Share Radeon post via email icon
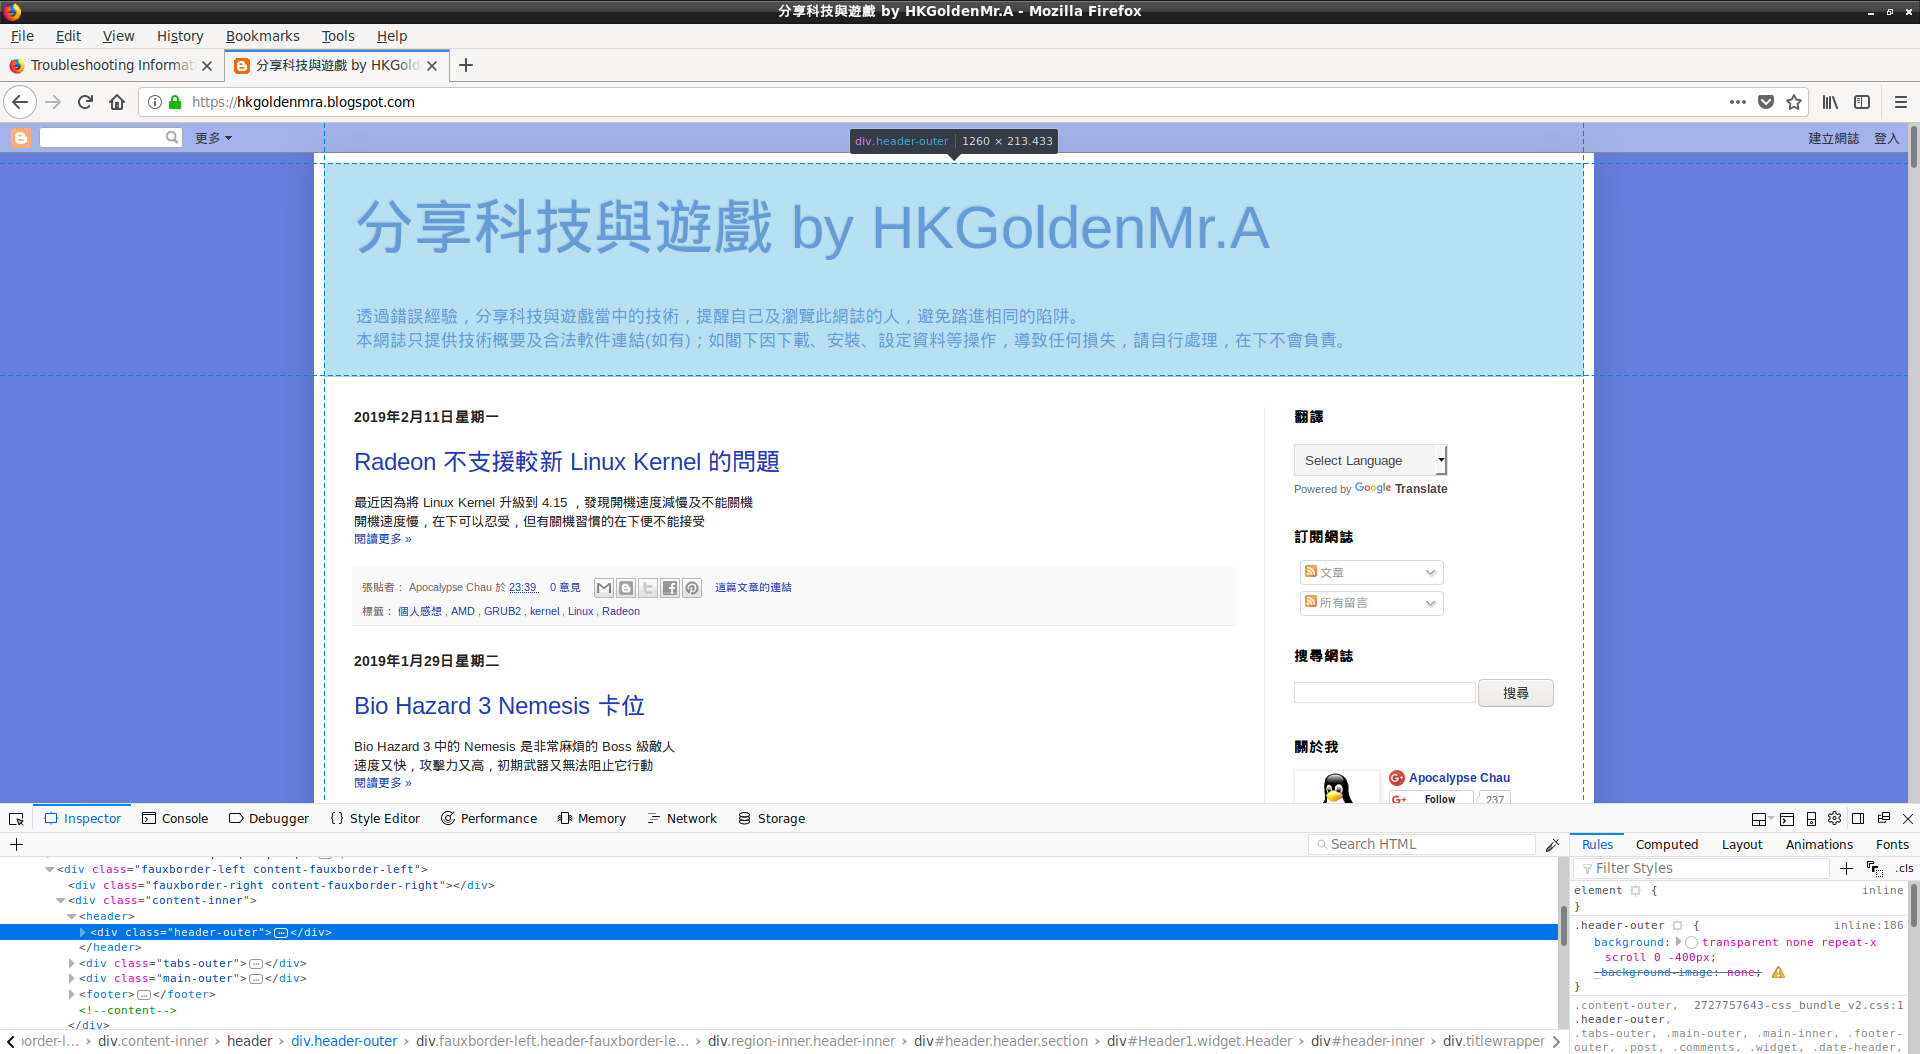Viewport: 1920px width, 1054px height. (604, 588)
